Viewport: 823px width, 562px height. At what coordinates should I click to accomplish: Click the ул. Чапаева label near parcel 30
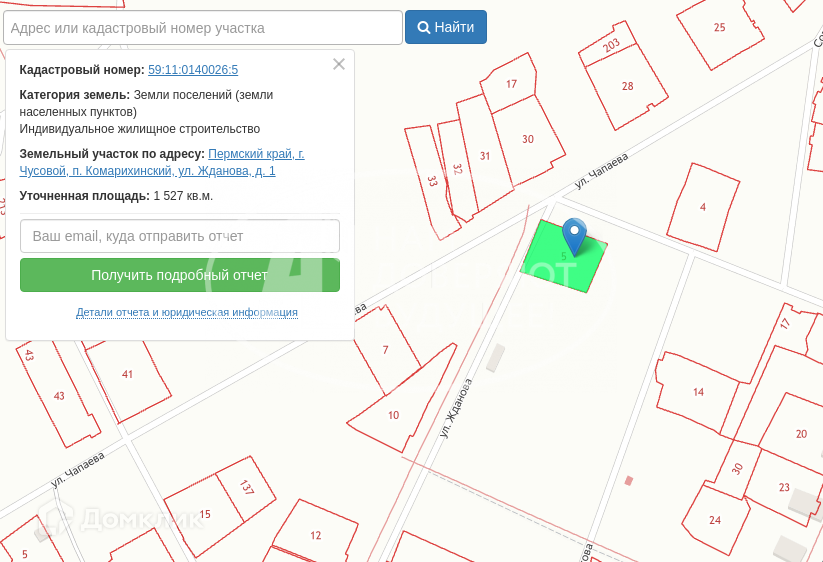click(602, 171)
